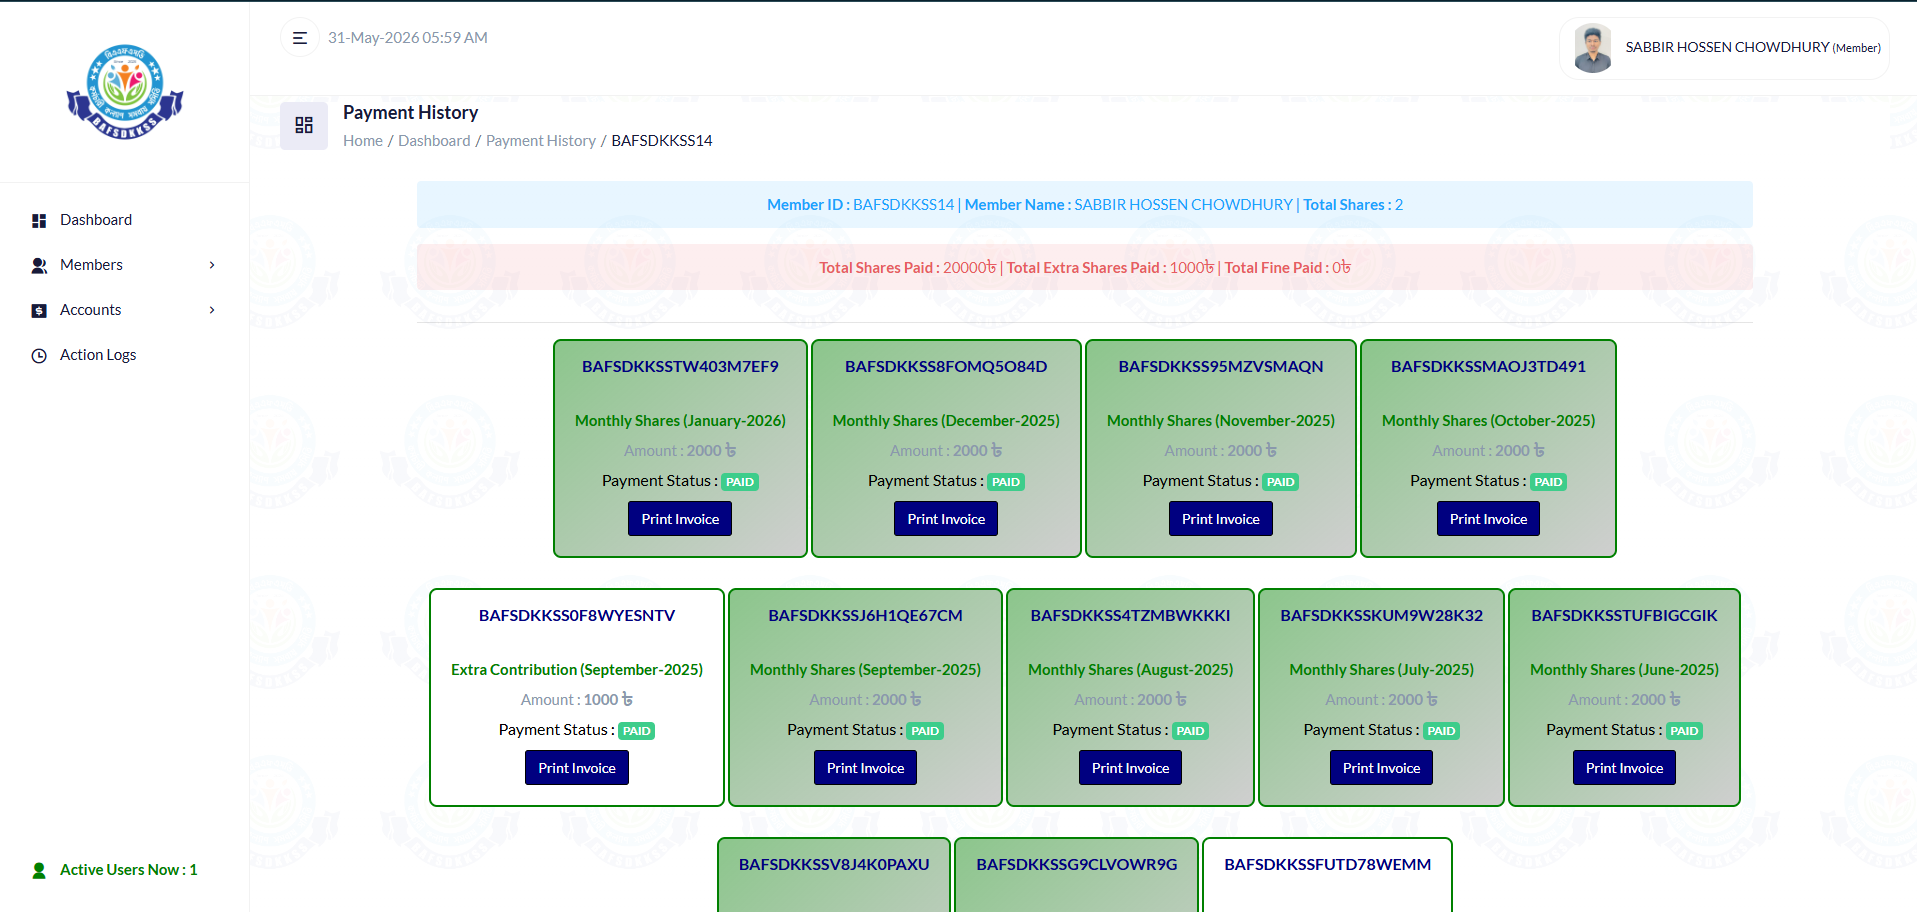Open the Members menu item
The width and height of the screenshot is (1917, 912).
point(91,265)
